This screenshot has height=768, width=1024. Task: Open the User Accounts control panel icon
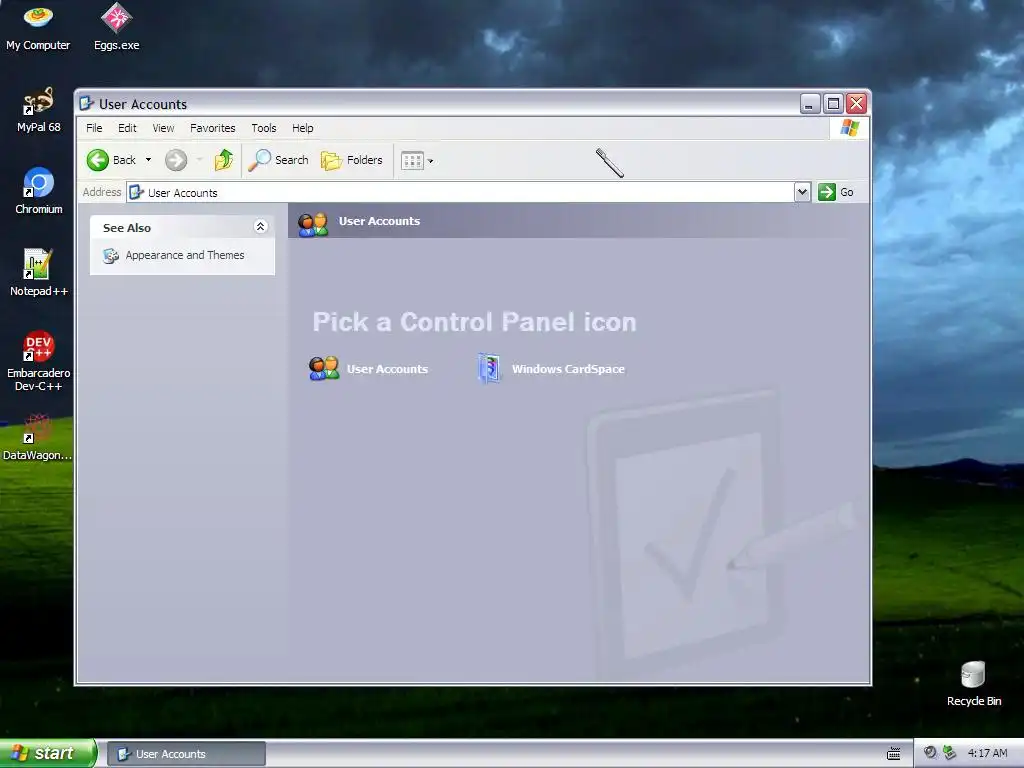[324, 369]
